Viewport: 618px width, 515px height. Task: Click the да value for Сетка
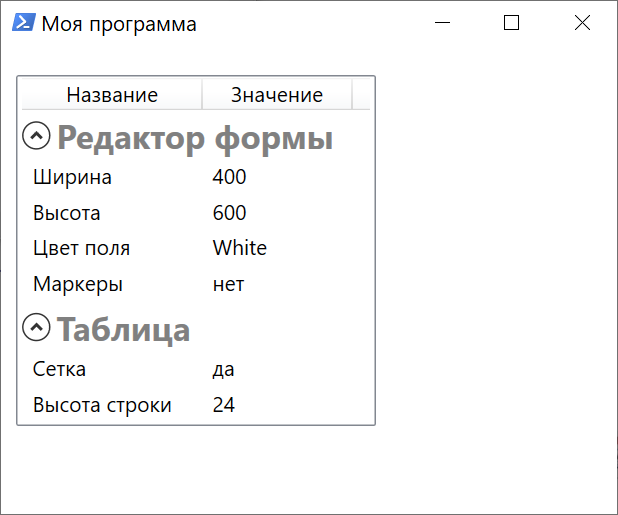[x=223, y=370]
